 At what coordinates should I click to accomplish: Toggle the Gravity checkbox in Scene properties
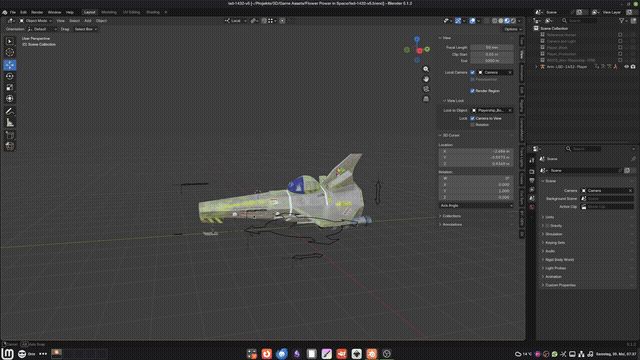(547, 226)
